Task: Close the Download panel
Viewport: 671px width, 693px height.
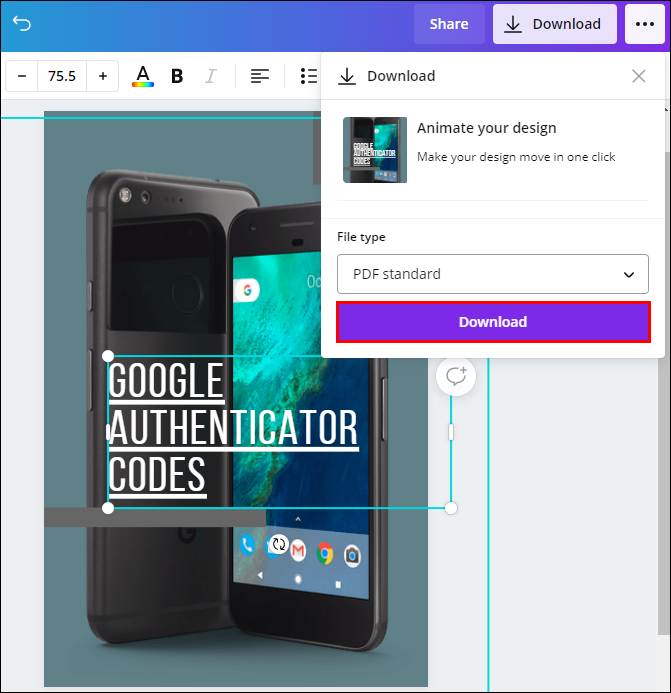Action: 638,76
